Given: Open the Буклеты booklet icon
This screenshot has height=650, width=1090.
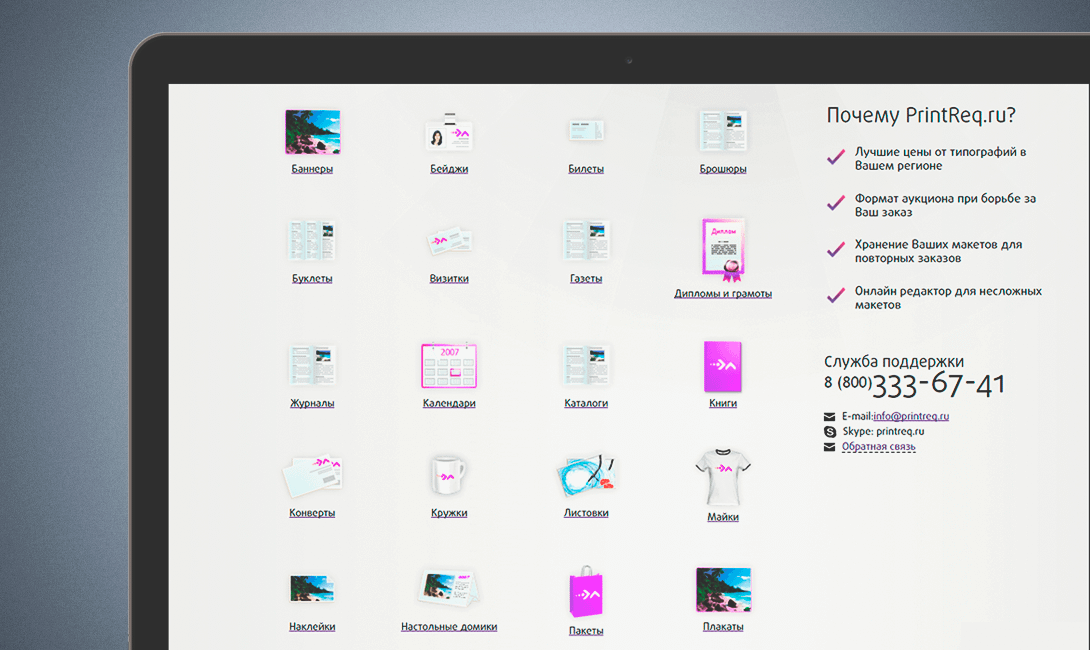Looking at the screenshot, I should point(312,241).
